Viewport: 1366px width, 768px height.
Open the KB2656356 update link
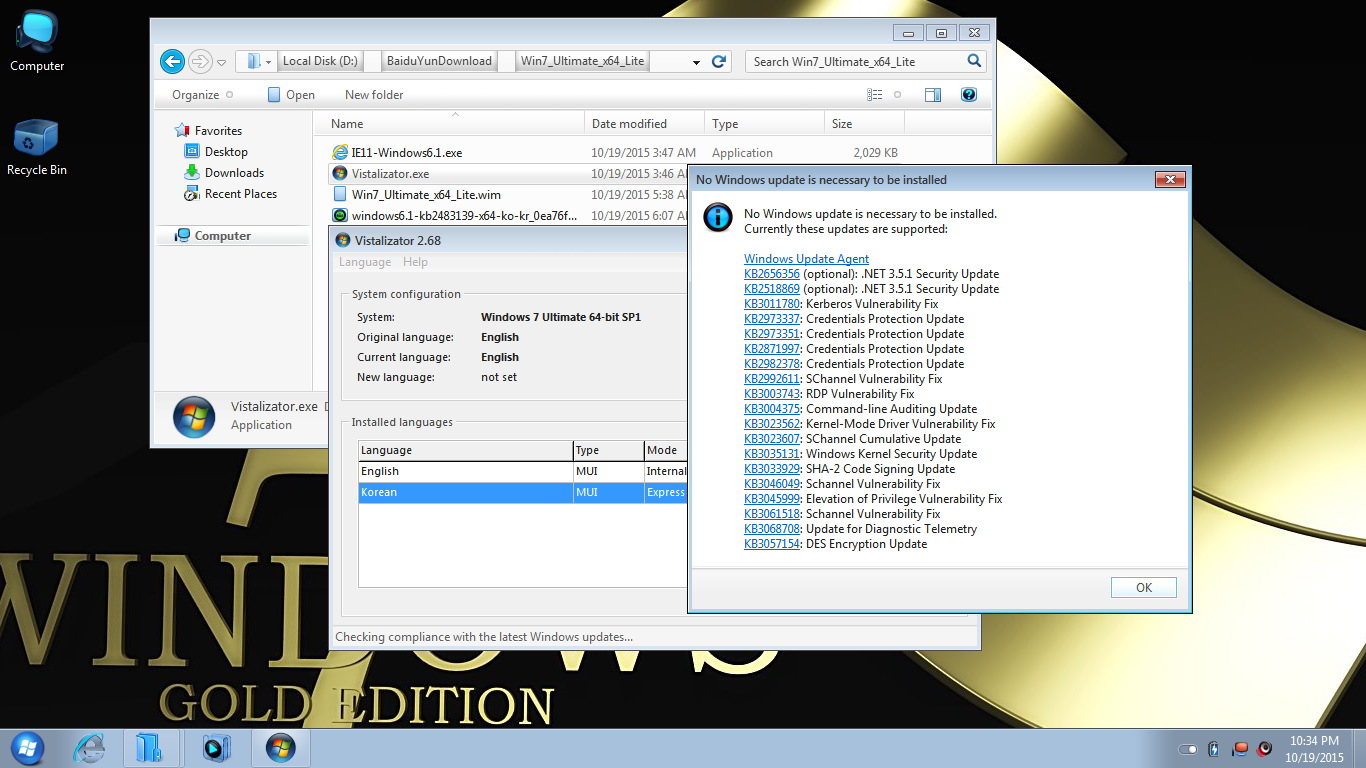point(772,274)
